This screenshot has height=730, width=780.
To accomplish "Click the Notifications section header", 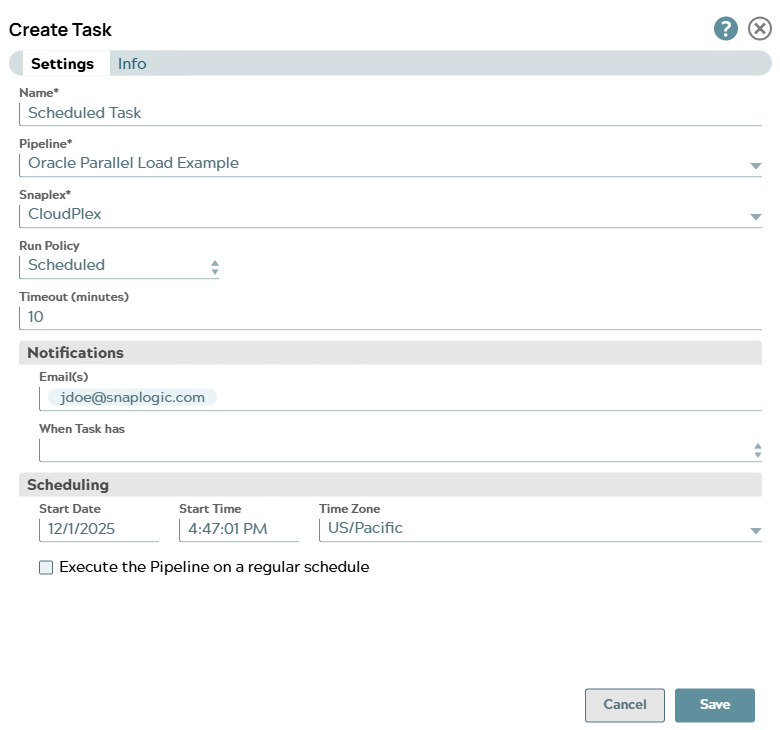I will pos(76,353).
